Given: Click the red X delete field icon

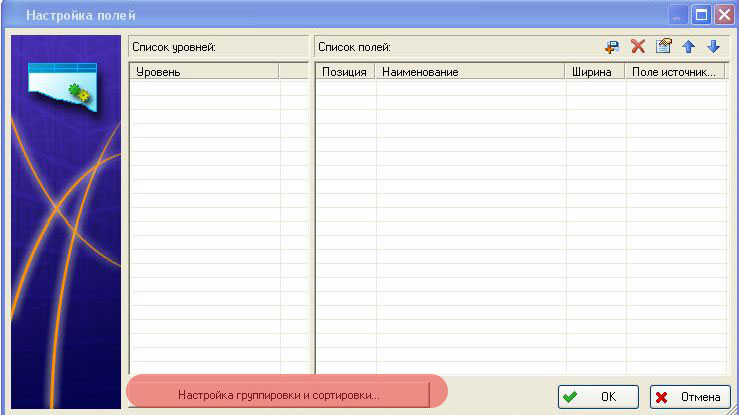Looking at the screenshot, I should point(638,46).
